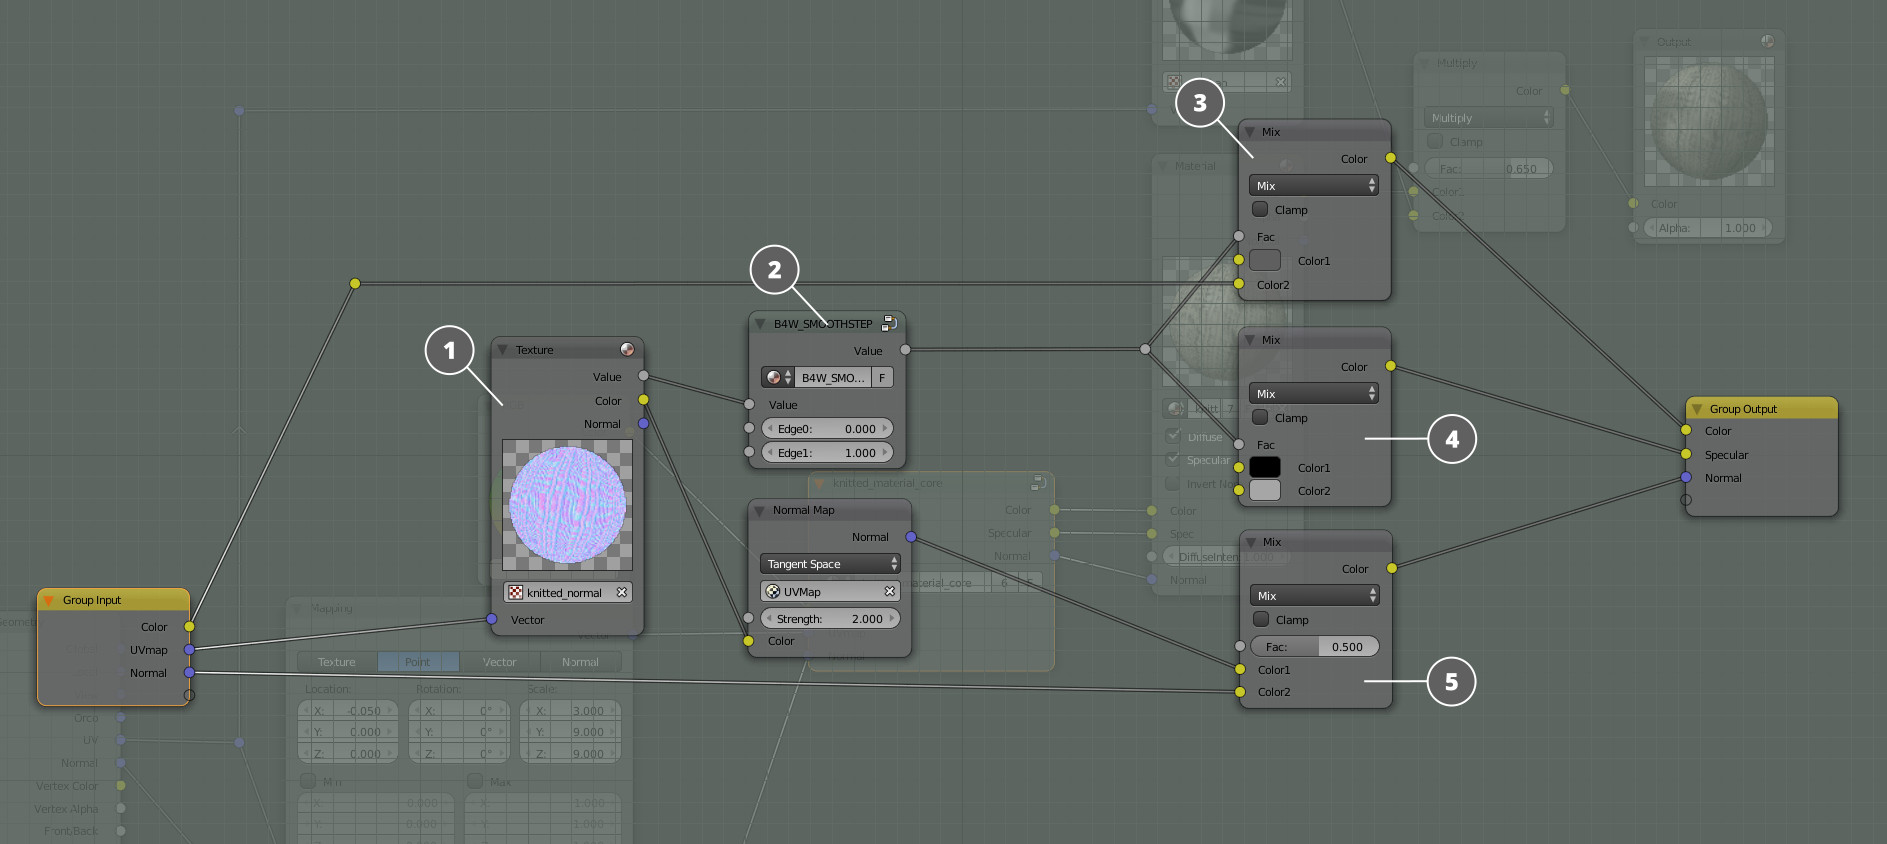The height and width of the screenshot is (844, 1887).
Task: Remove UVMap using its X icon
Action: [x=889, y=592]
